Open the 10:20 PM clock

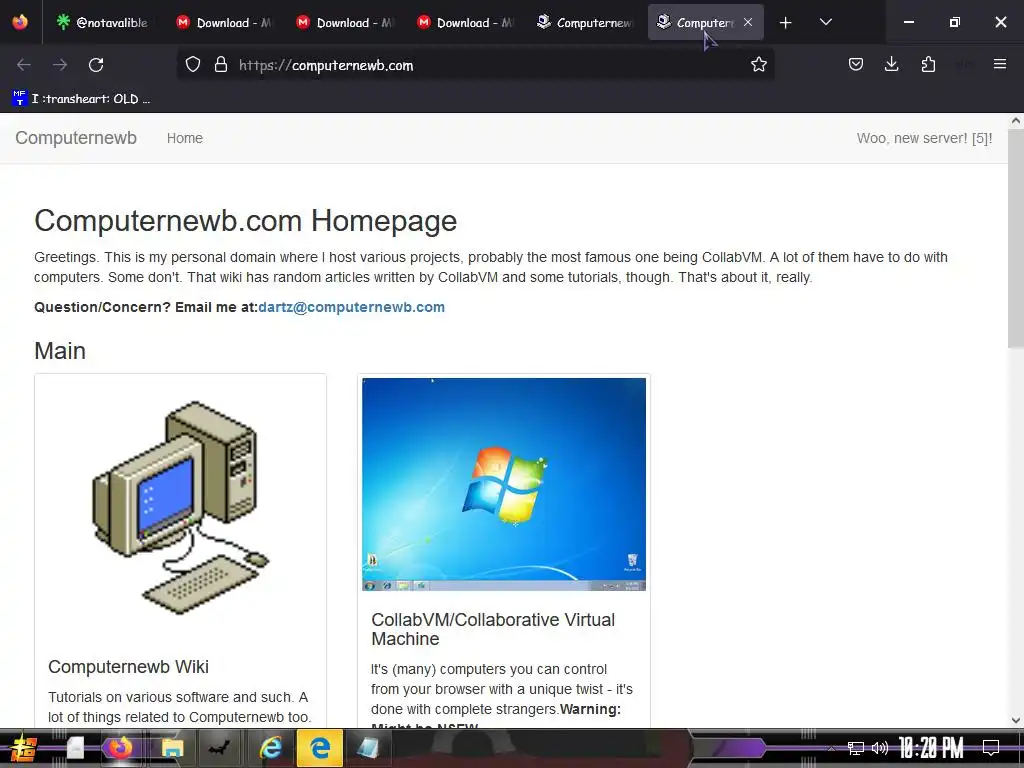931,748
